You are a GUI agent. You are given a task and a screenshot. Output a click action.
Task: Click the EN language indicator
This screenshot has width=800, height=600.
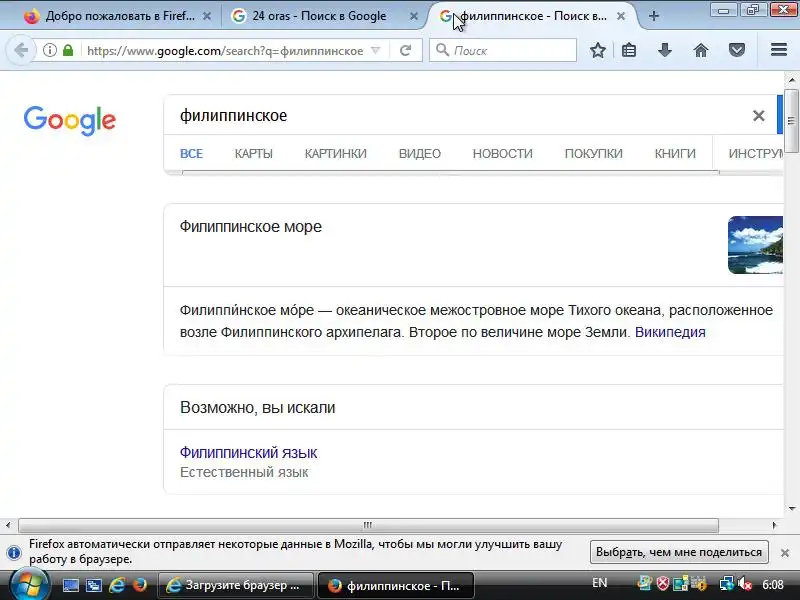599,583
